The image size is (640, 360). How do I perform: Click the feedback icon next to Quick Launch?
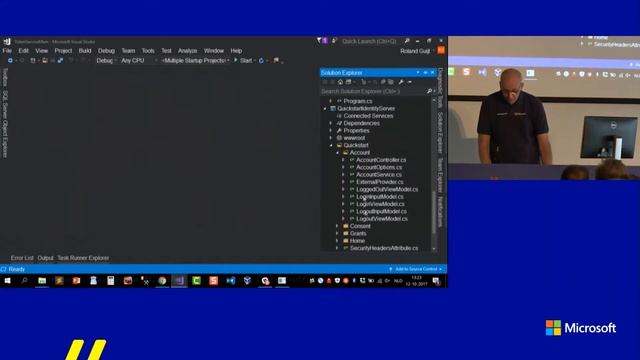[334, 41]
